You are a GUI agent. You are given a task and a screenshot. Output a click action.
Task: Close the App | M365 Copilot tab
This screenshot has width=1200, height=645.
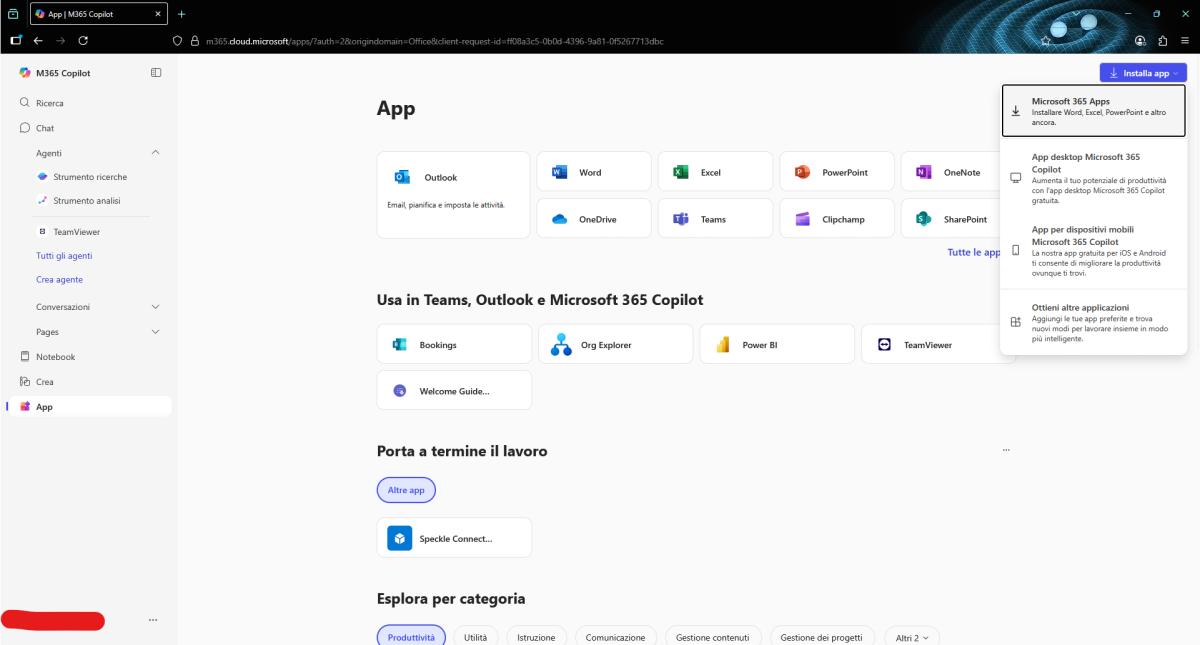tap(156, 14)
